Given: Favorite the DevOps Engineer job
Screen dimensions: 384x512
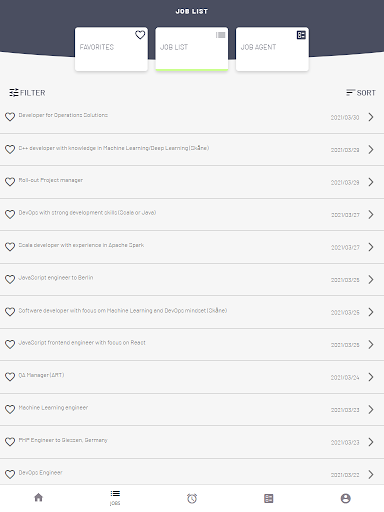Looking at the screenshot, I should 10,474.
